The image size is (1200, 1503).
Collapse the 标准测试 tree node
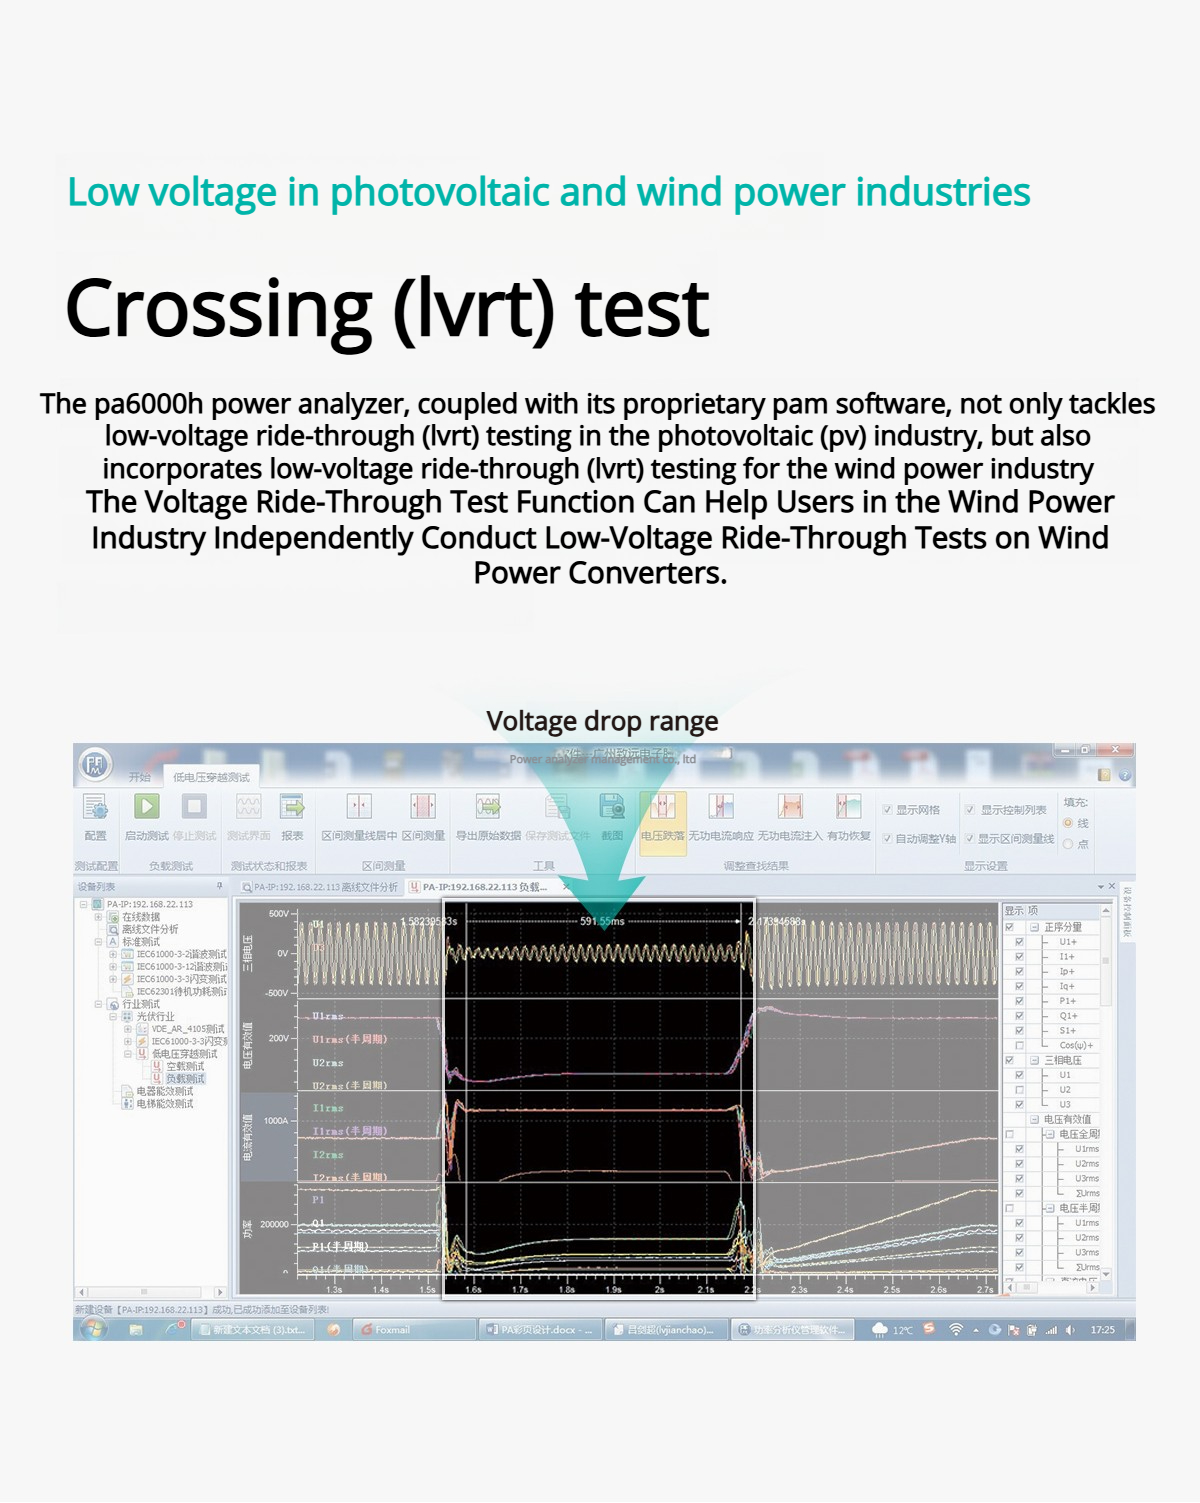pyautogui.click(x=98, y=942)
